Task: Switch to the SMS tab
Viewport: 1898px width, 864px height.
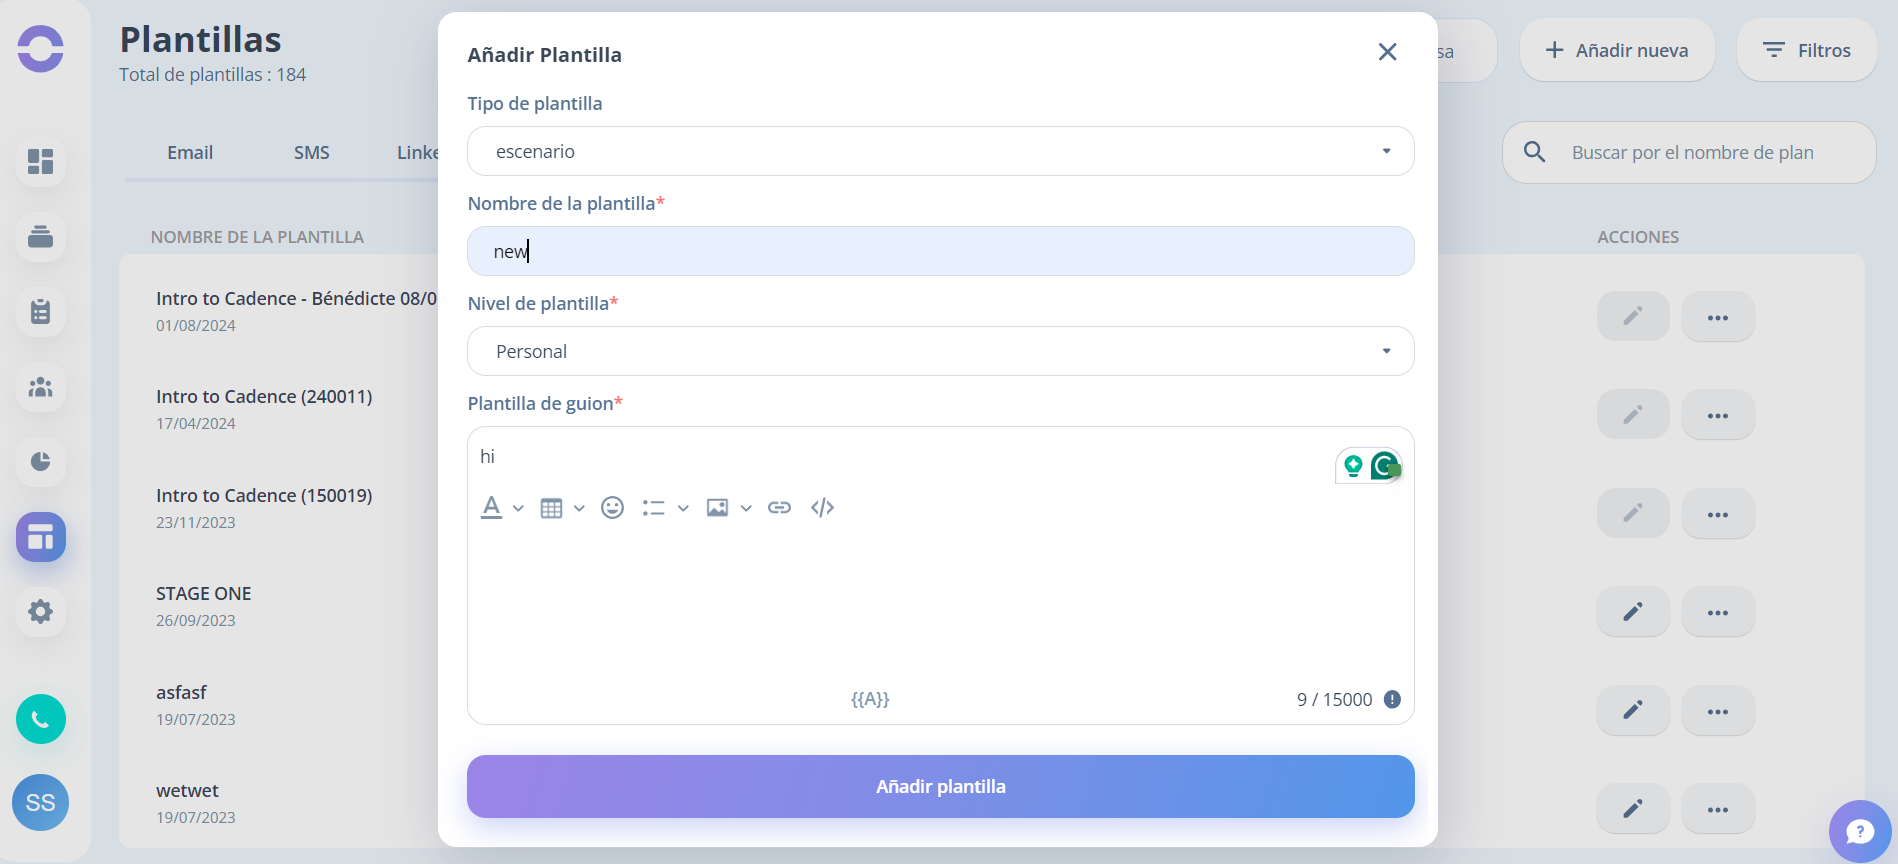Action: tap(312, 152)
